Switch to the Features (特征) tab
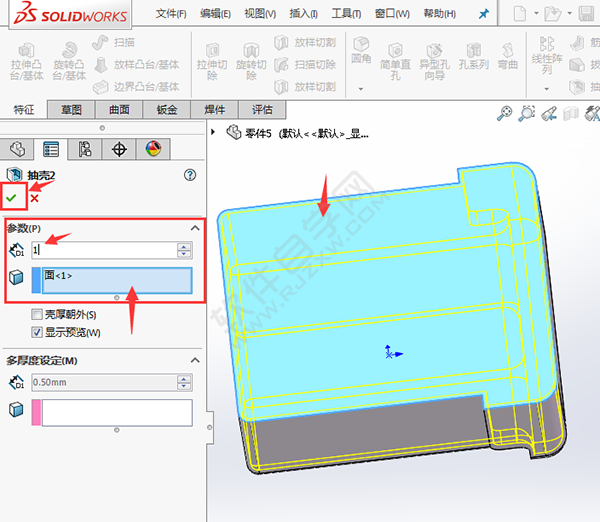The image size is (600, 522). [x=24, y=110]
